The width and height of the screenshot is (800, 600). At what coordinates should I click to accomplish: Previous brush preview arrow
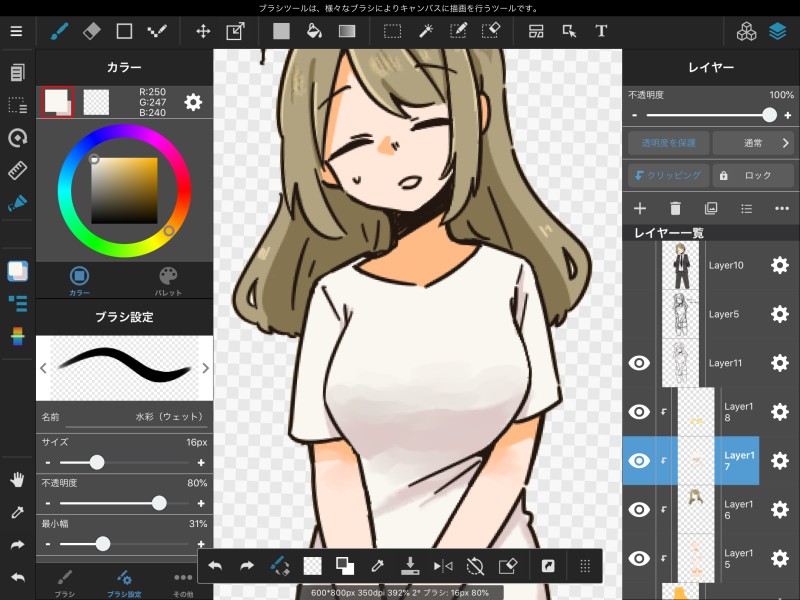(43, 367)
